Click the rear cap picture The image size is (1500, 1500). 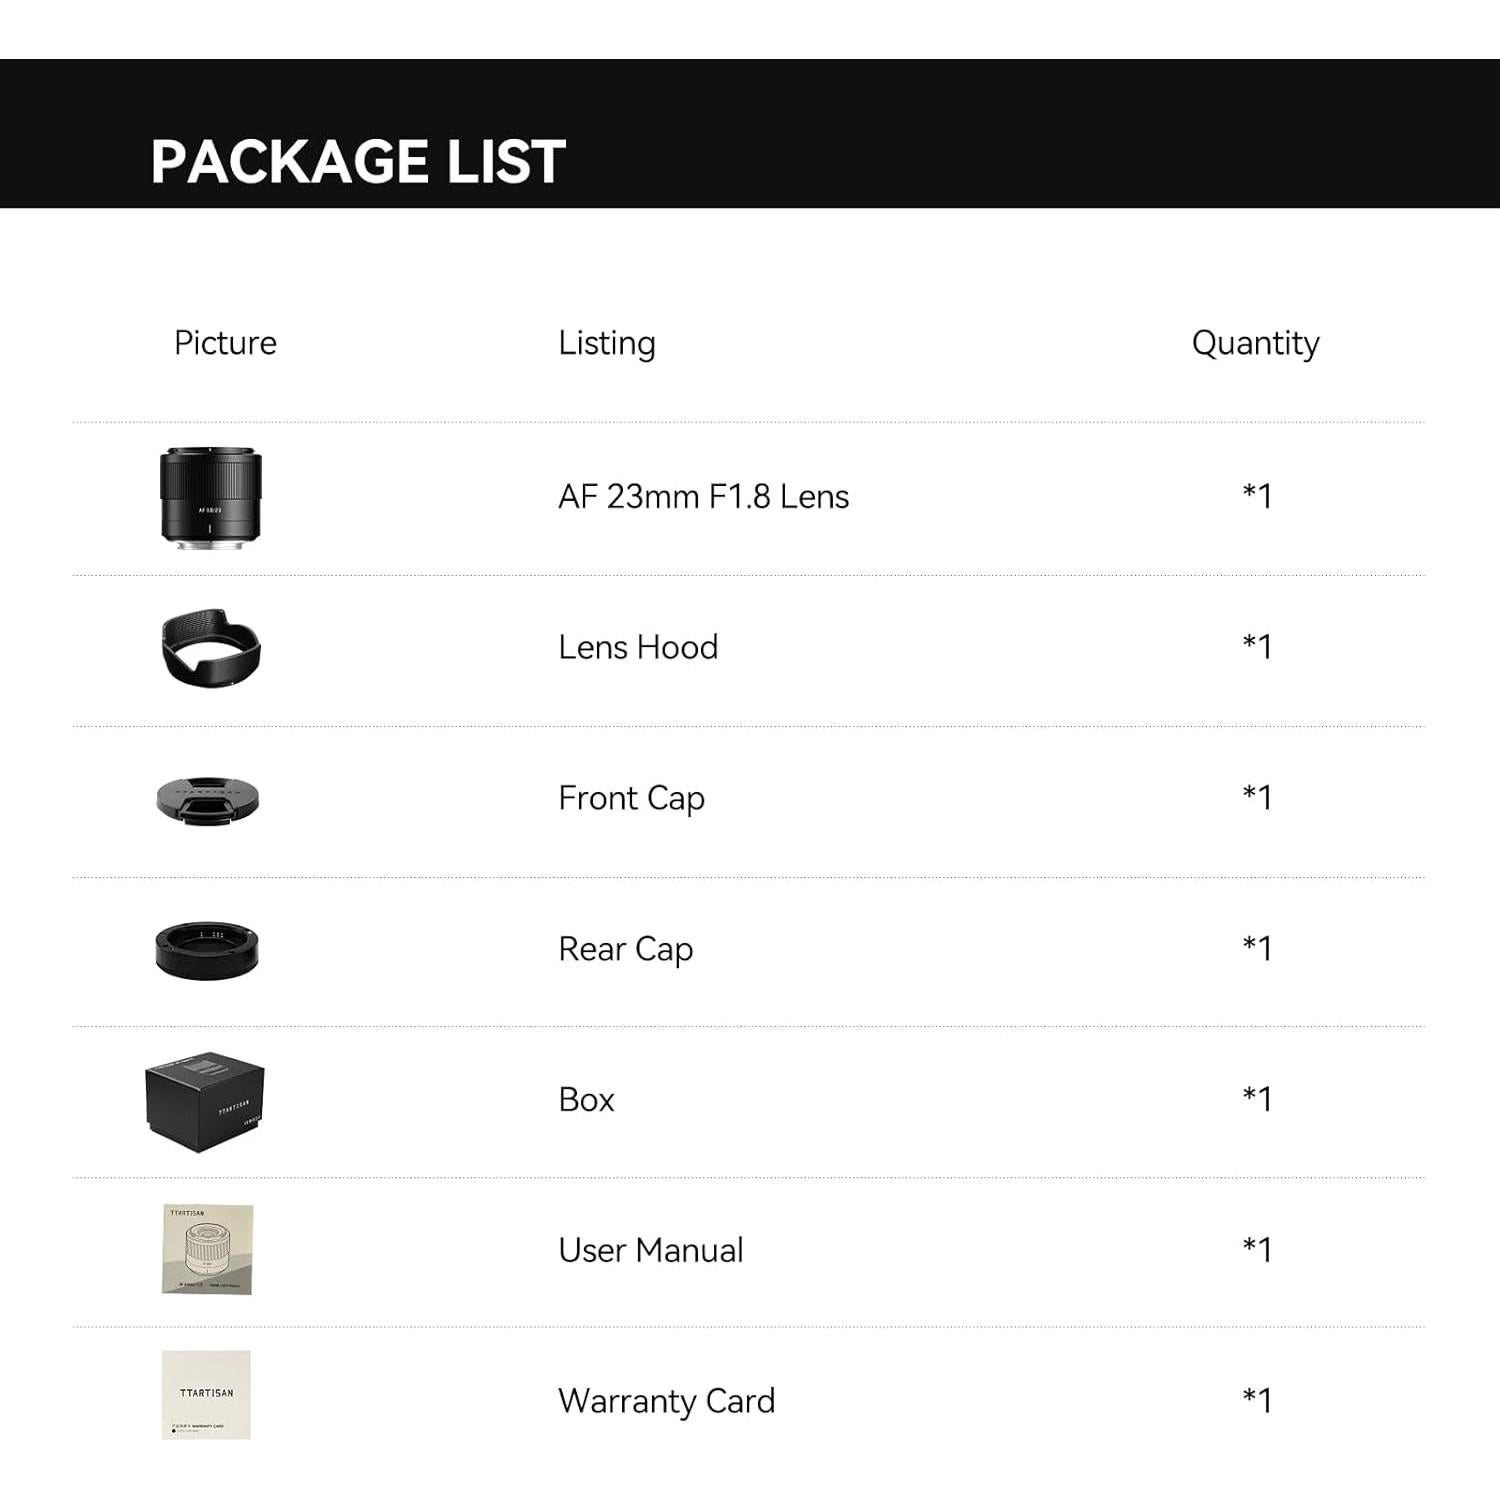coord(207,950)
